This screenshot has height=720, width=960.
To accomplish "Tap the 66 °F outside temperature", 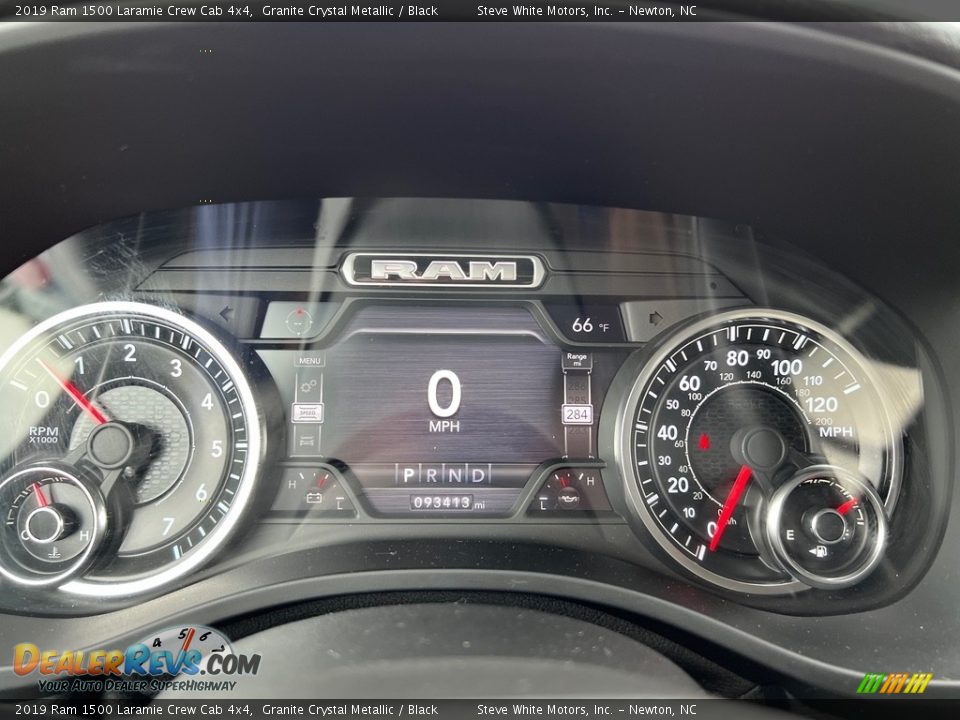I will (x=590, y=325).
